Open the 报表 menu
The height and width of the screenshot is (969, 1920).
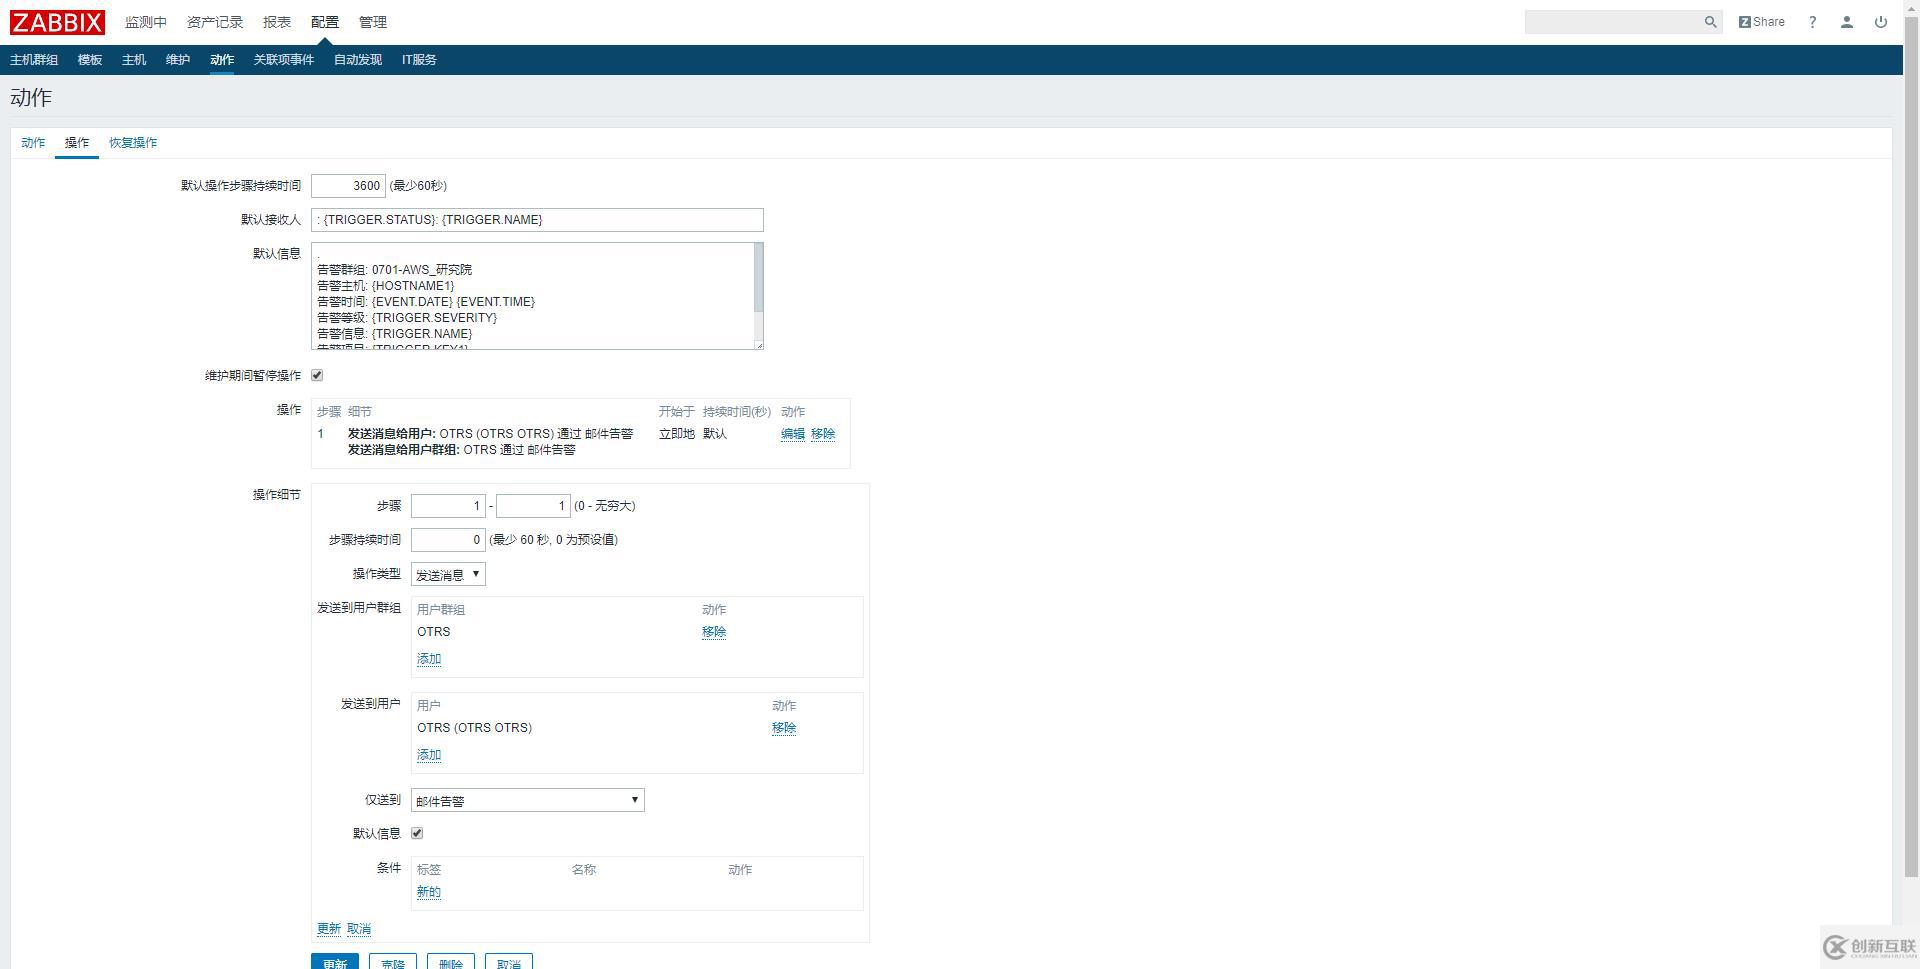click(x=277, y=22)
